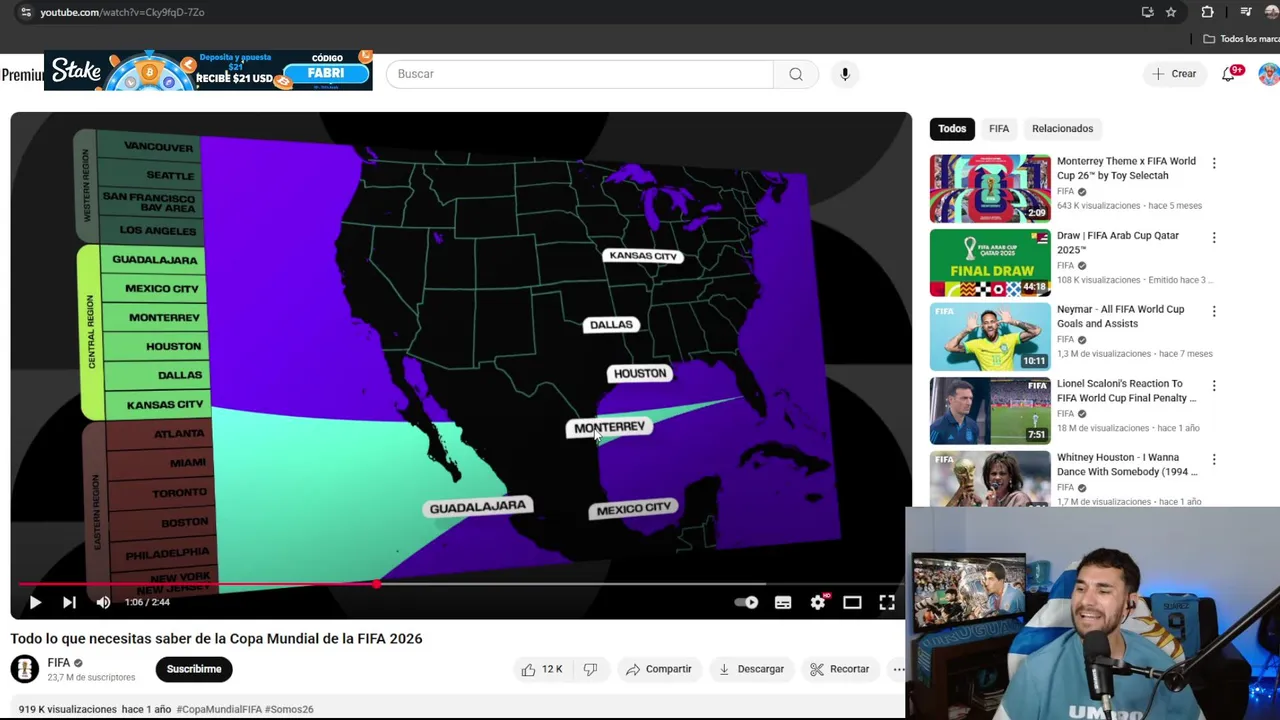Click the youtube.com address bar URL
Image resolution: width=1280 pixels, height=720 pixels.
tap(122, 12)
